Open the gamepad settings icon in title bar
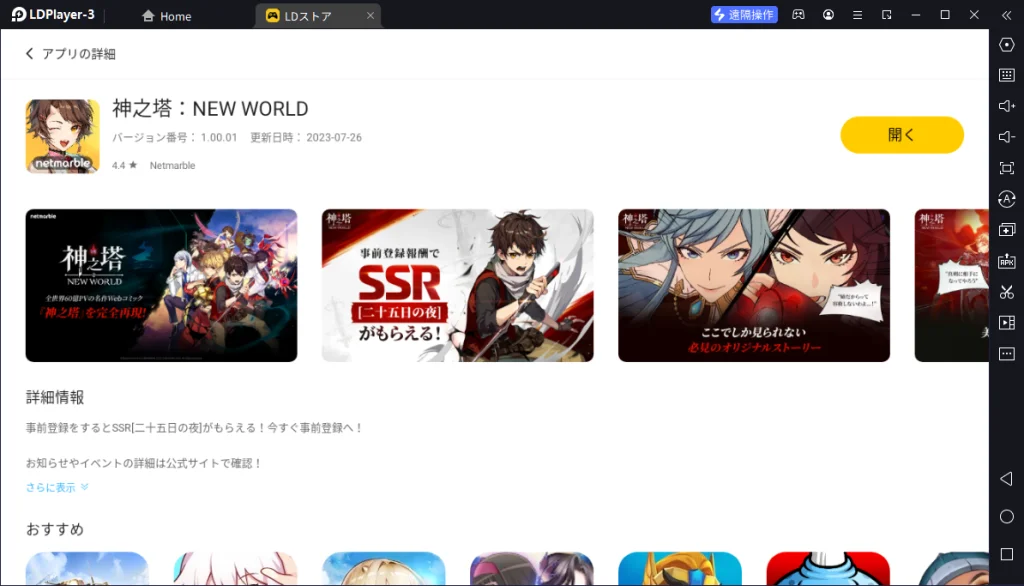Image resolution: width=1024 pixels, height=586 pixels. click(798, 14)
